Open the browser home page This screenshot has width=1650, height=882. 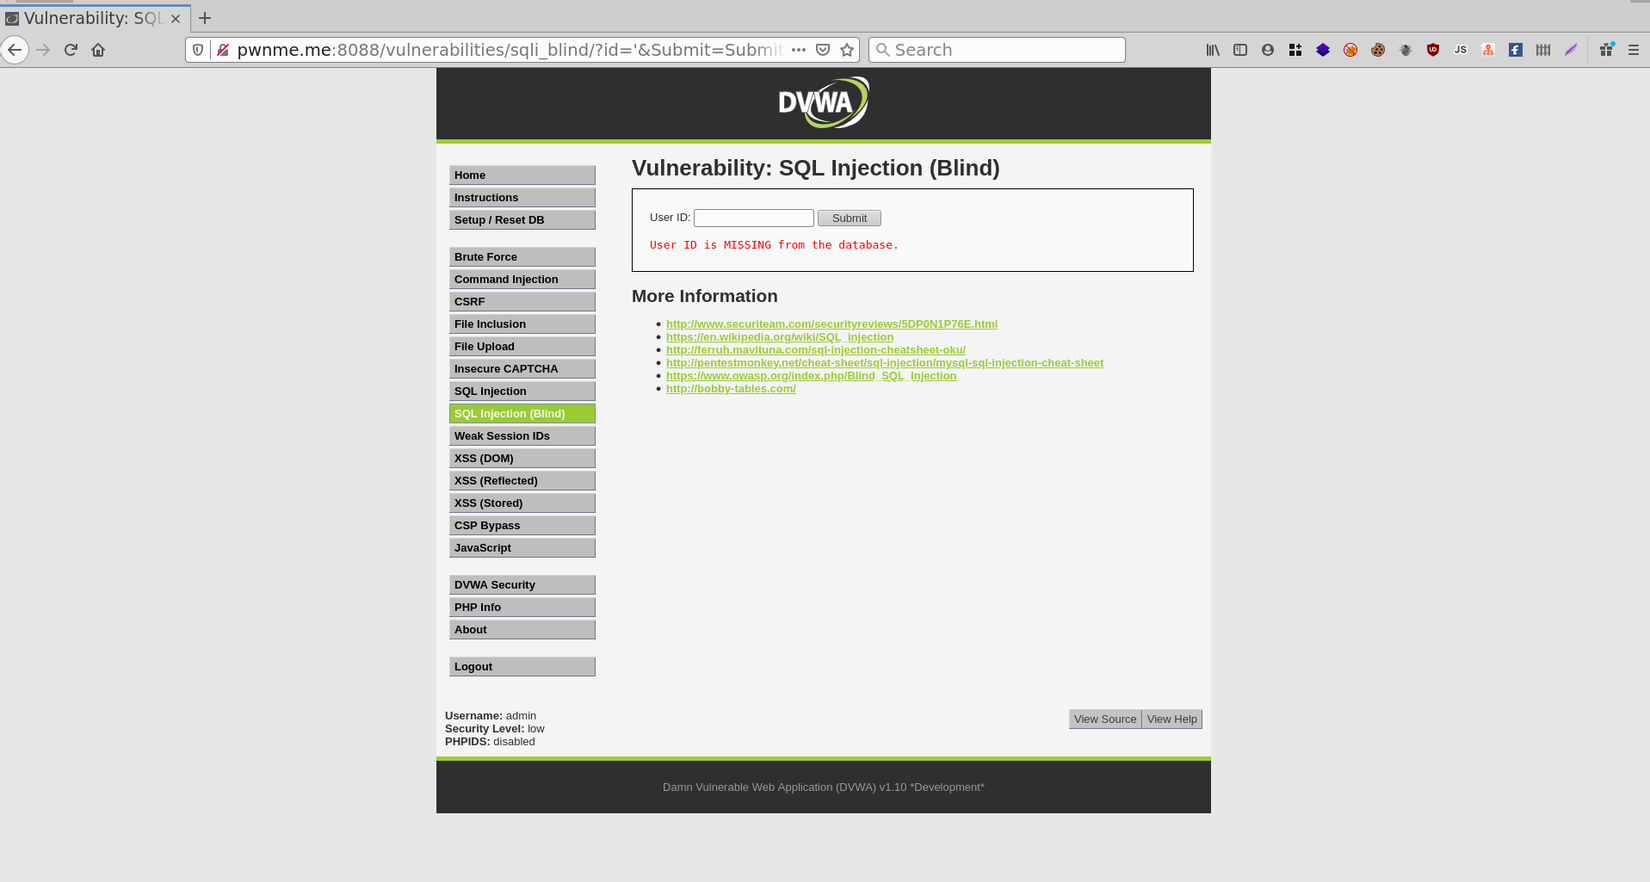click(x=98, y=50)
